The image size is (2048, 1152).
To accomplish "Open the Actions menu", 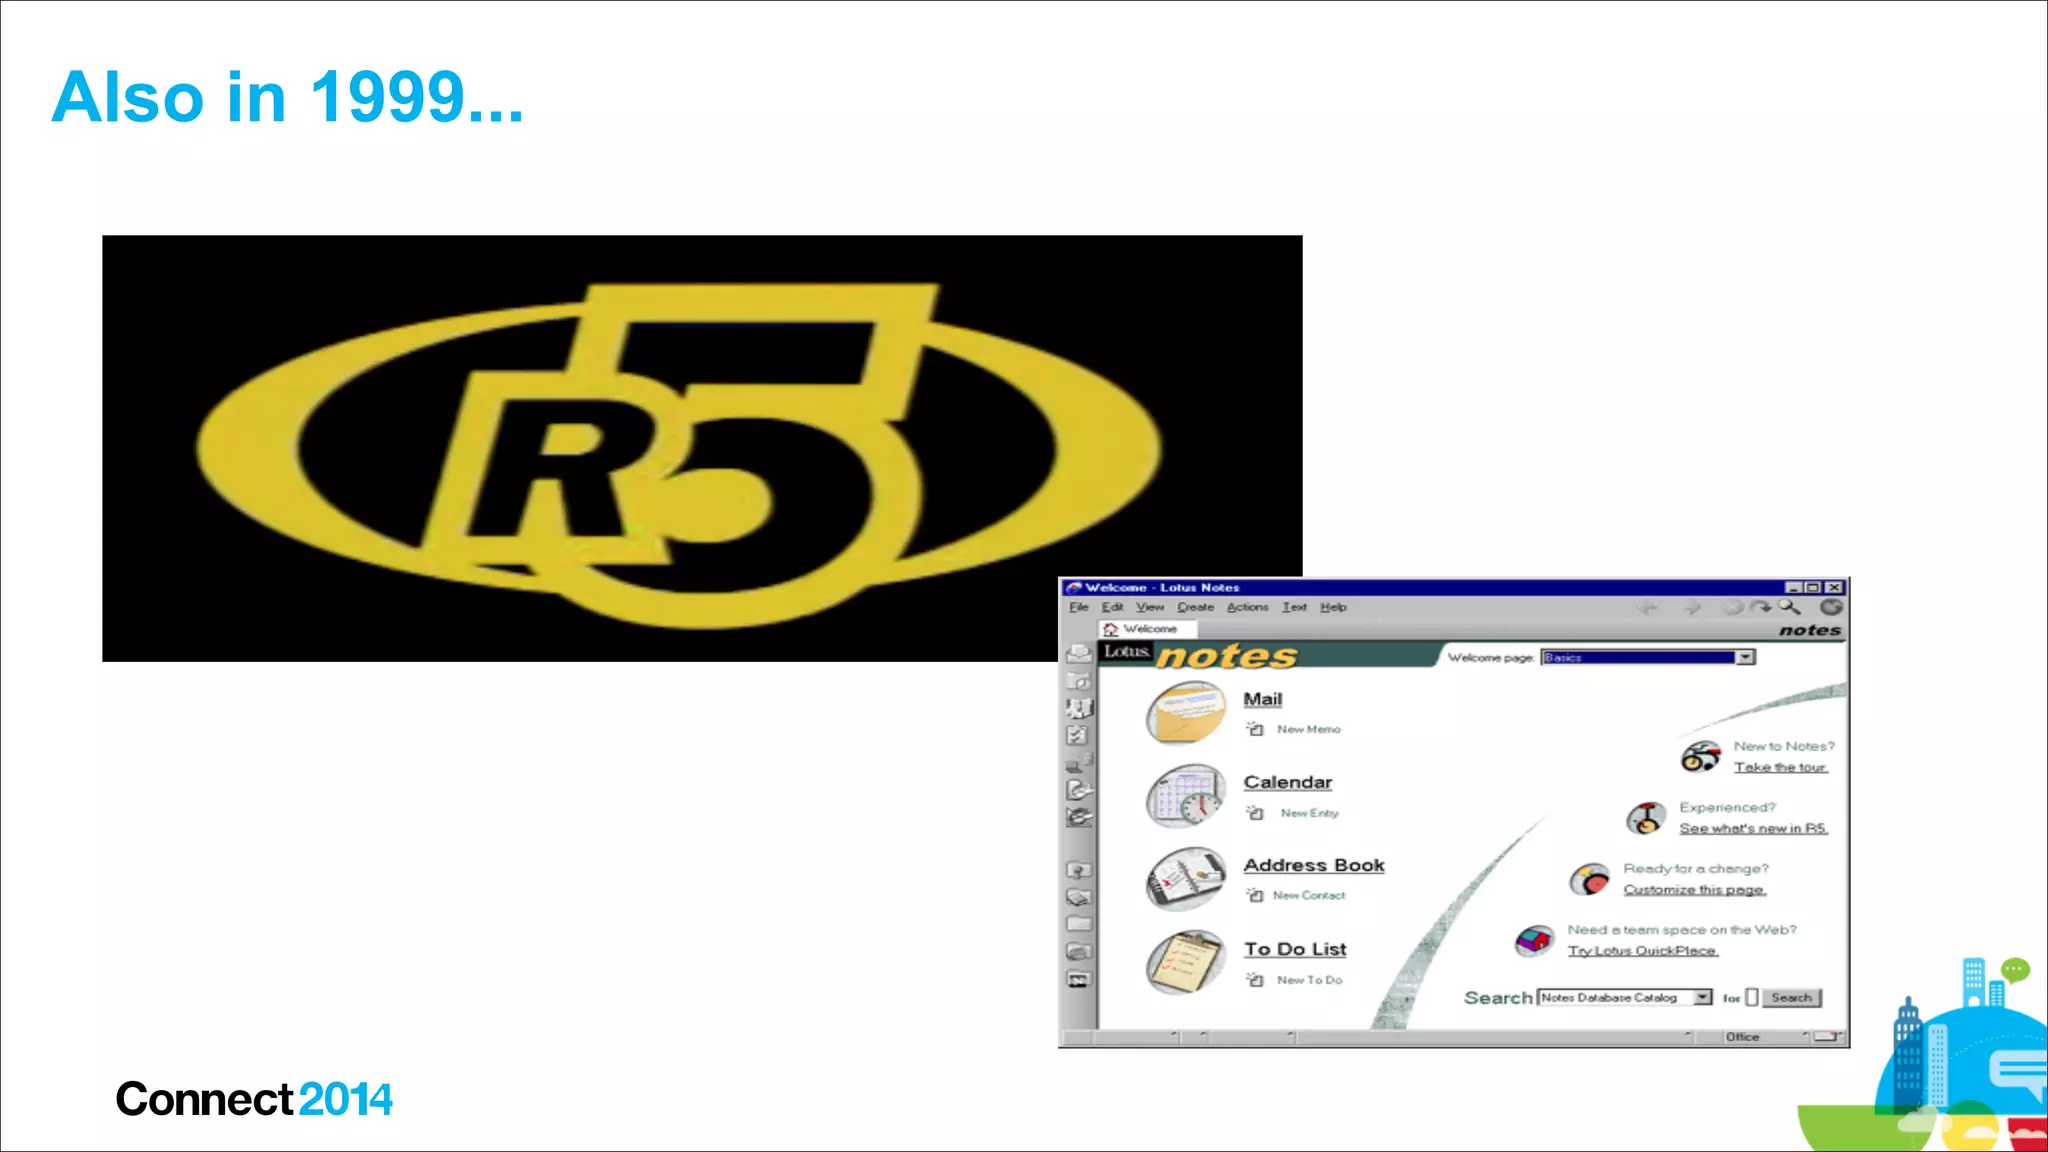I will click(x=1246, y=607).
